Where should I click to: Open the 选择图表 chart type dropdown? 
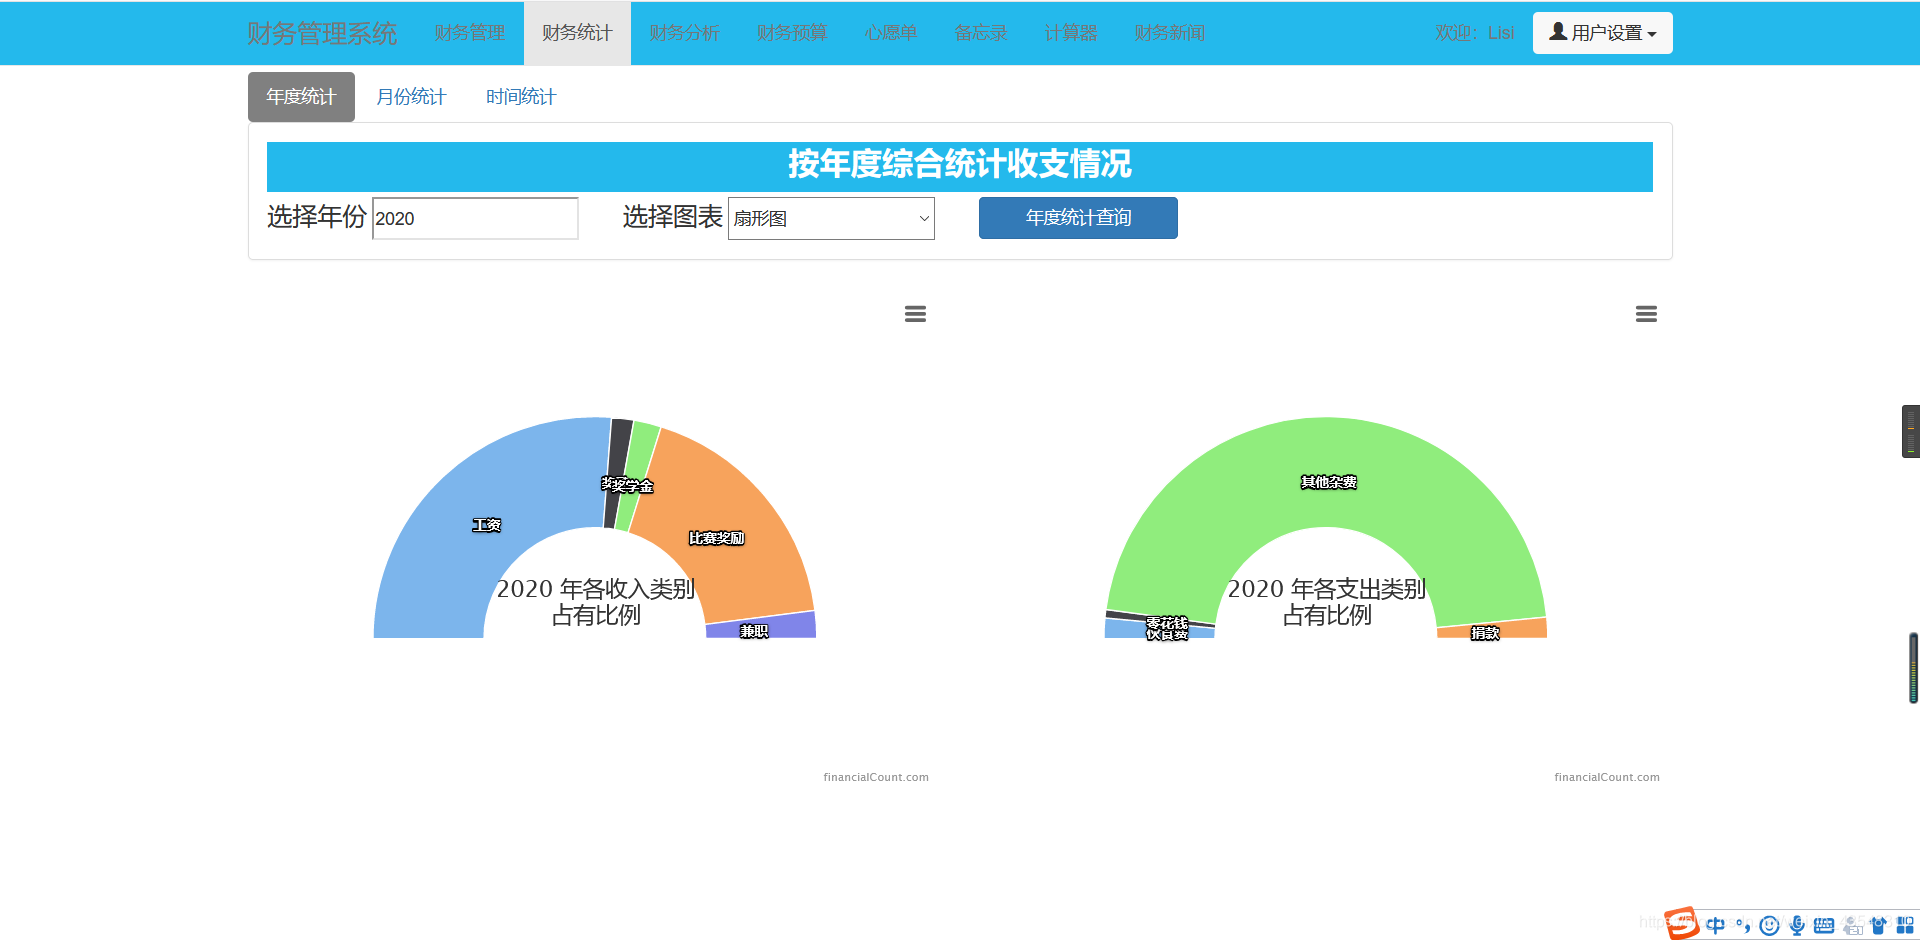pyautogui.click(x=830, y=218)
